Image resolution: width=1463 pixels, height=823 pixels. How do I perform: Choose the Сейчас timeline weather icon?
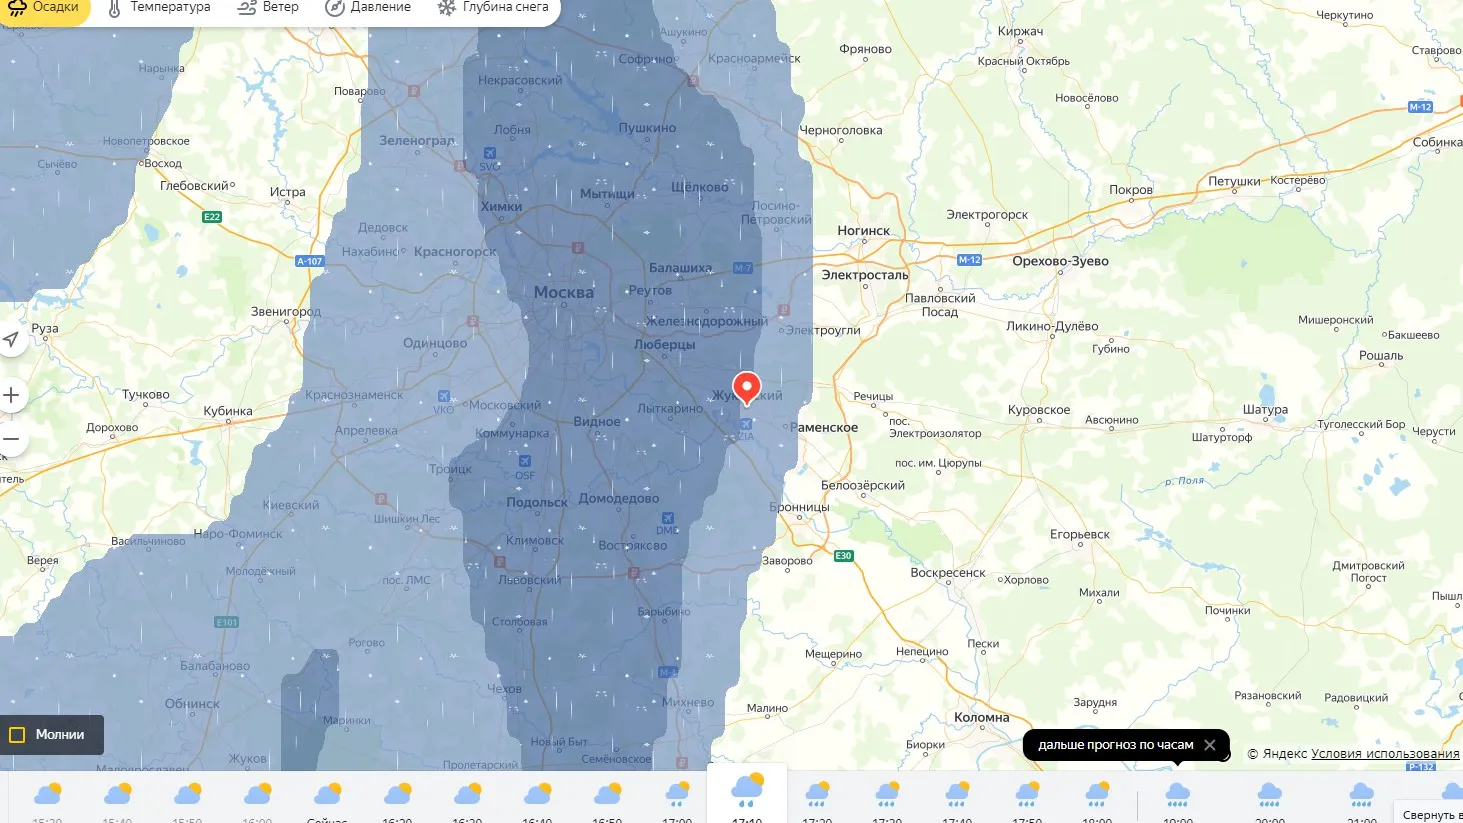327,795
